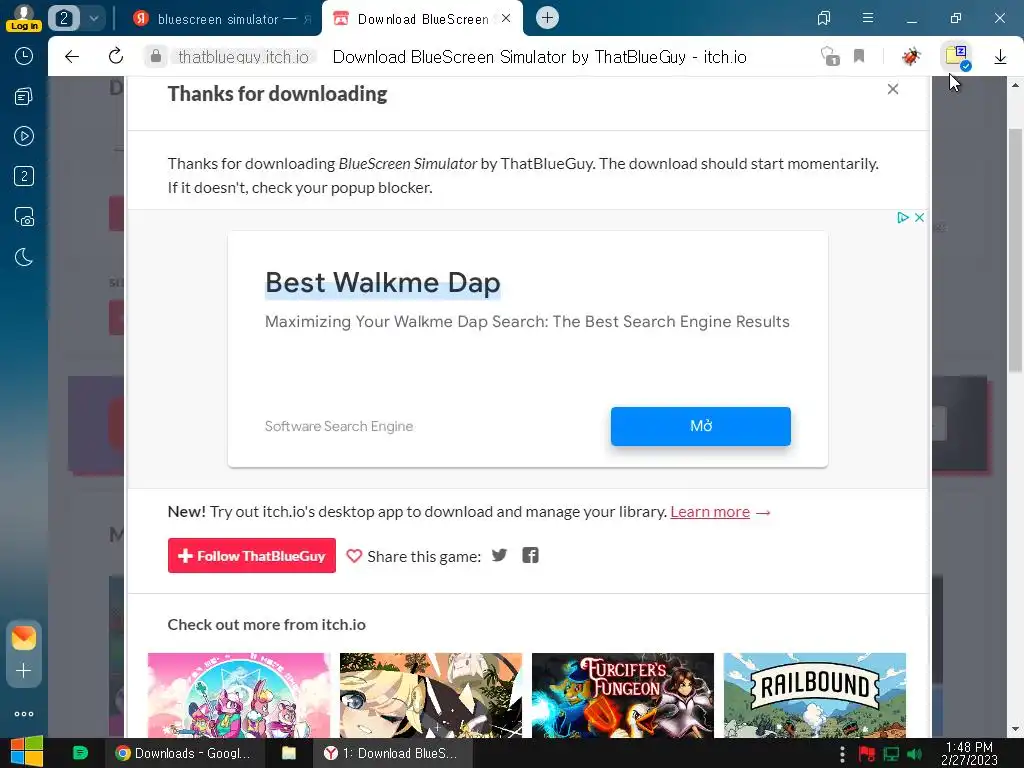1024x768 pixels.
Task: Open the browser bookmarks panel icon
Action: click(824, 18)
